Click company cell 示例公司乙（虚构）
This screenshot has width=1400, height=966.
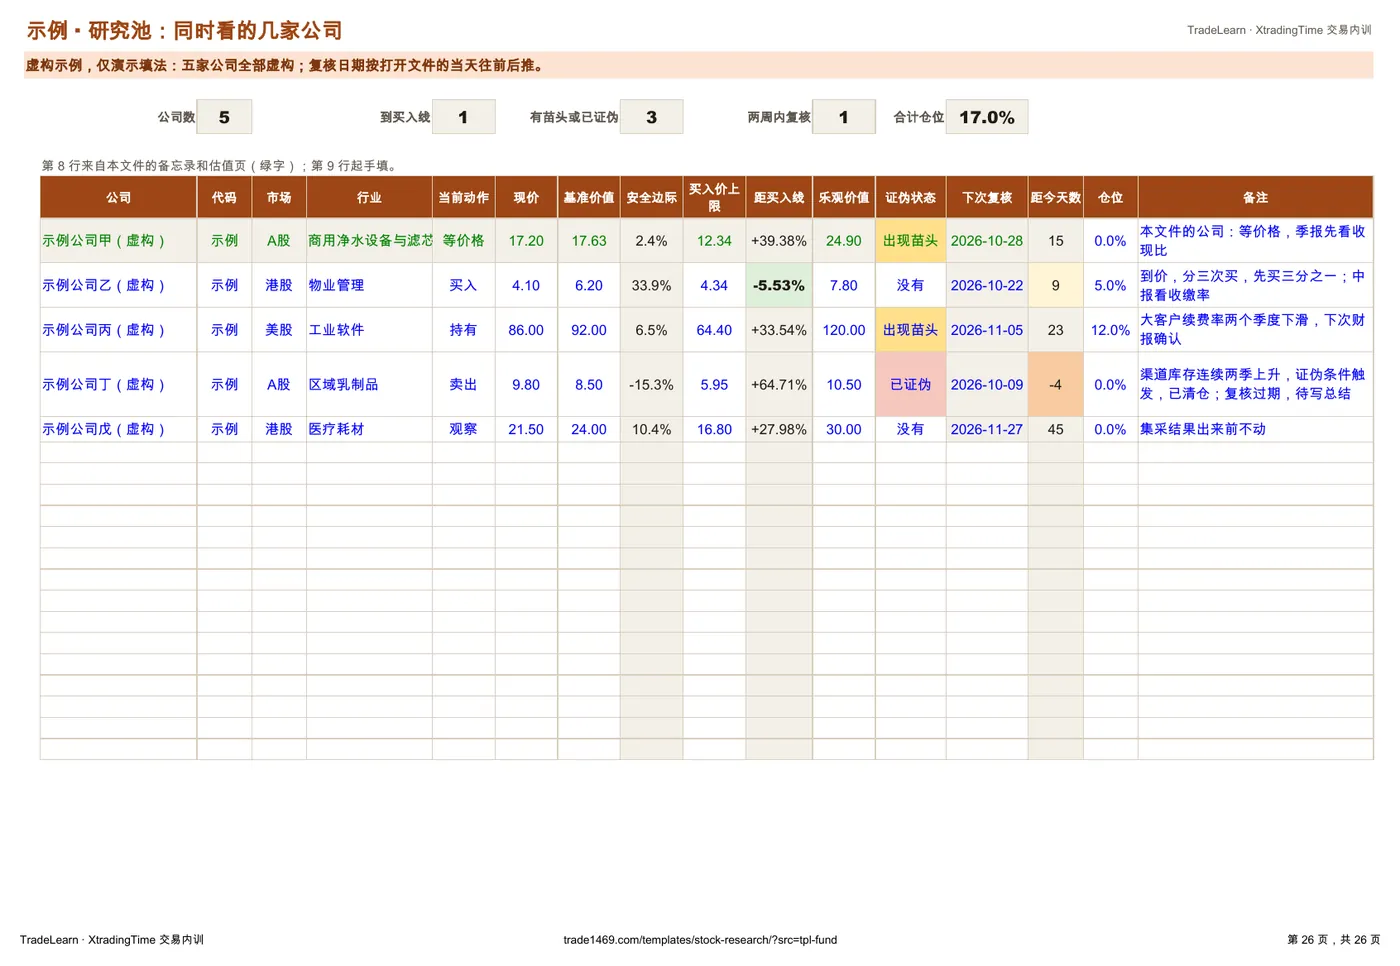[x=118, y=285]
